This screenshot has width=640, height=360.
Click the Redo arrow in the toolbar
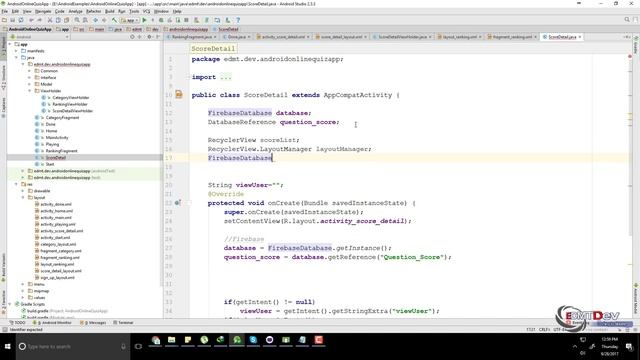[40, 20]
